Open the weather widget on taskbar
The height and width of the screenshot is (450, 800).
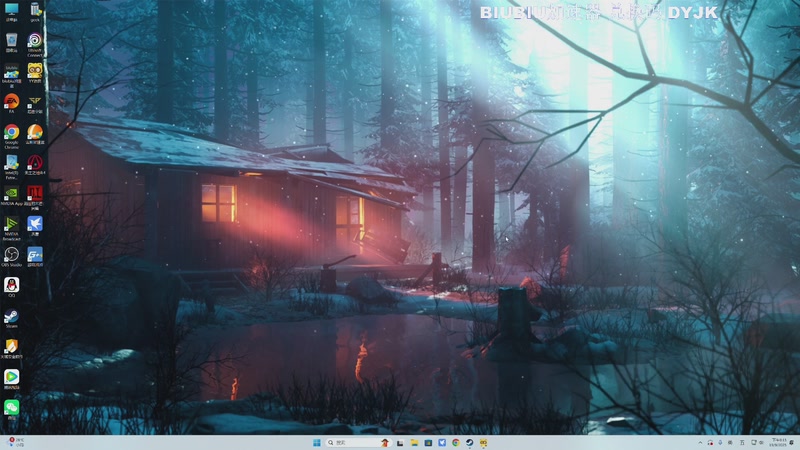click(15, 442)
